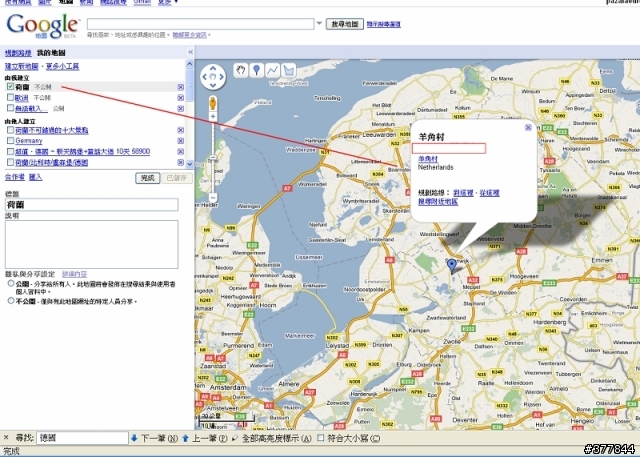Check the 荷蘭不可錯過的十大景點 checkbox
The width and height of the screenshot is (640, 457).
pos(11,130)
